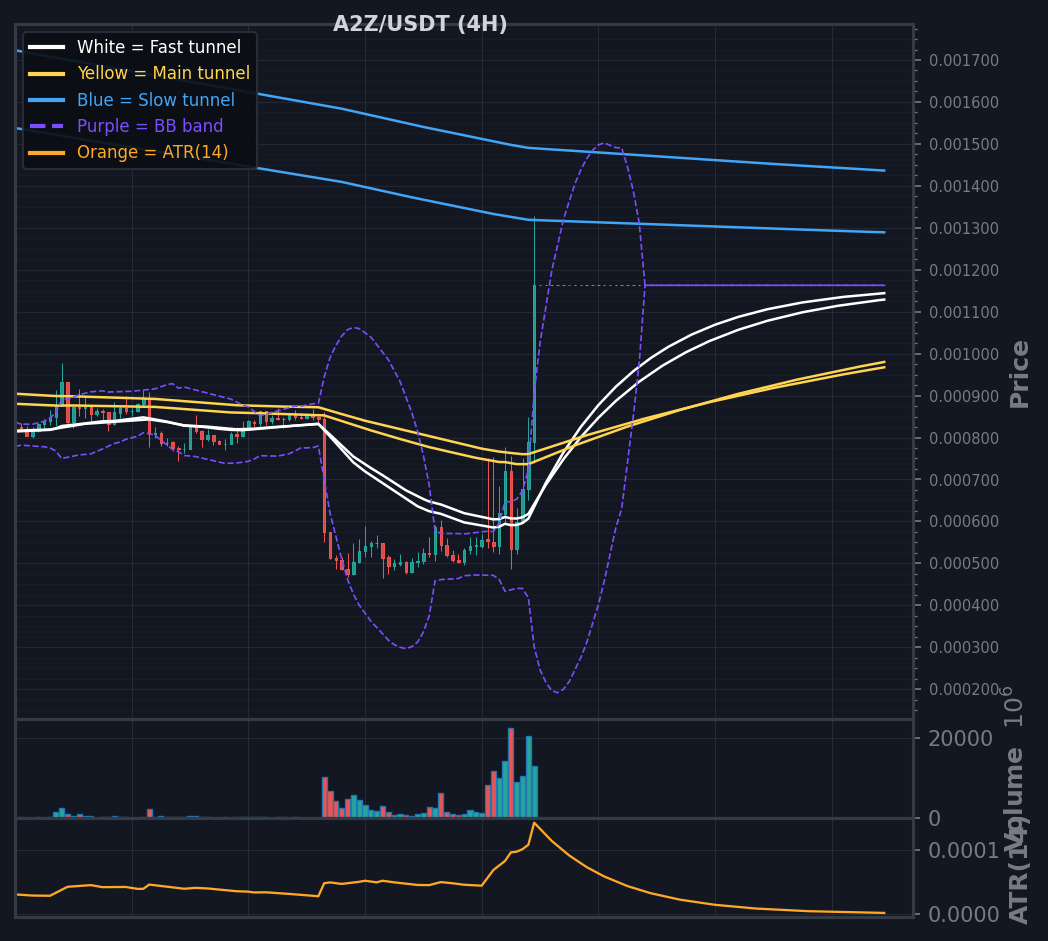Click the 0.000600 price axis label
1048x941 pixels.
pos(964,521)
